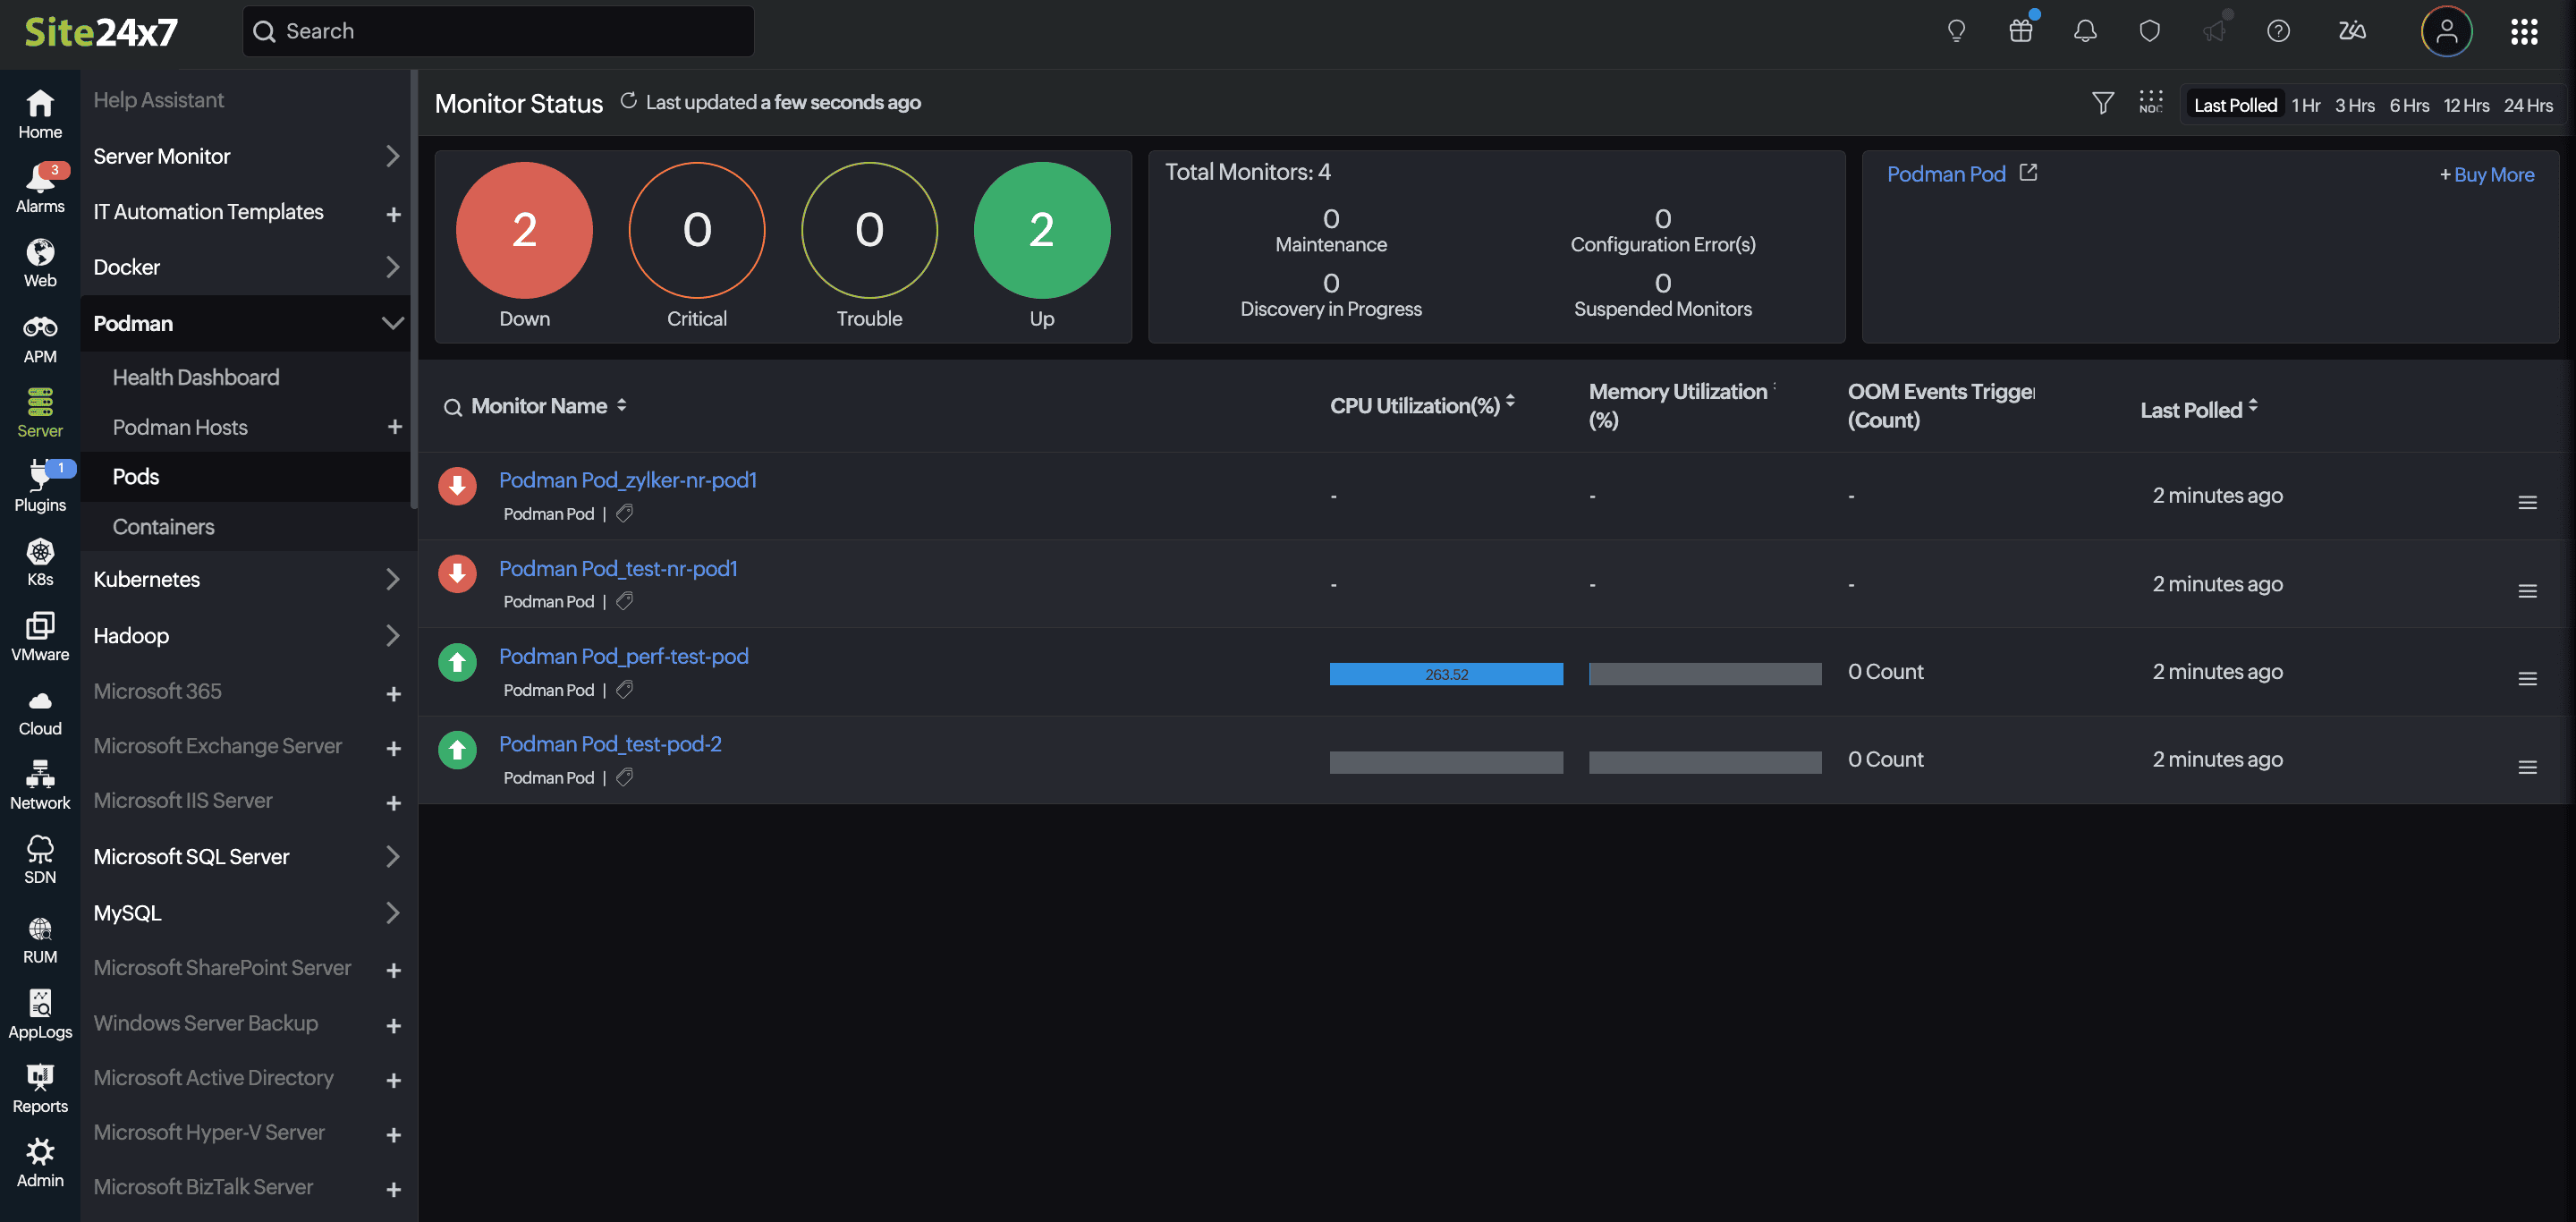Click the shield icon in the header
This screenshot has height=1222, width=2576.
[2149, 31]
